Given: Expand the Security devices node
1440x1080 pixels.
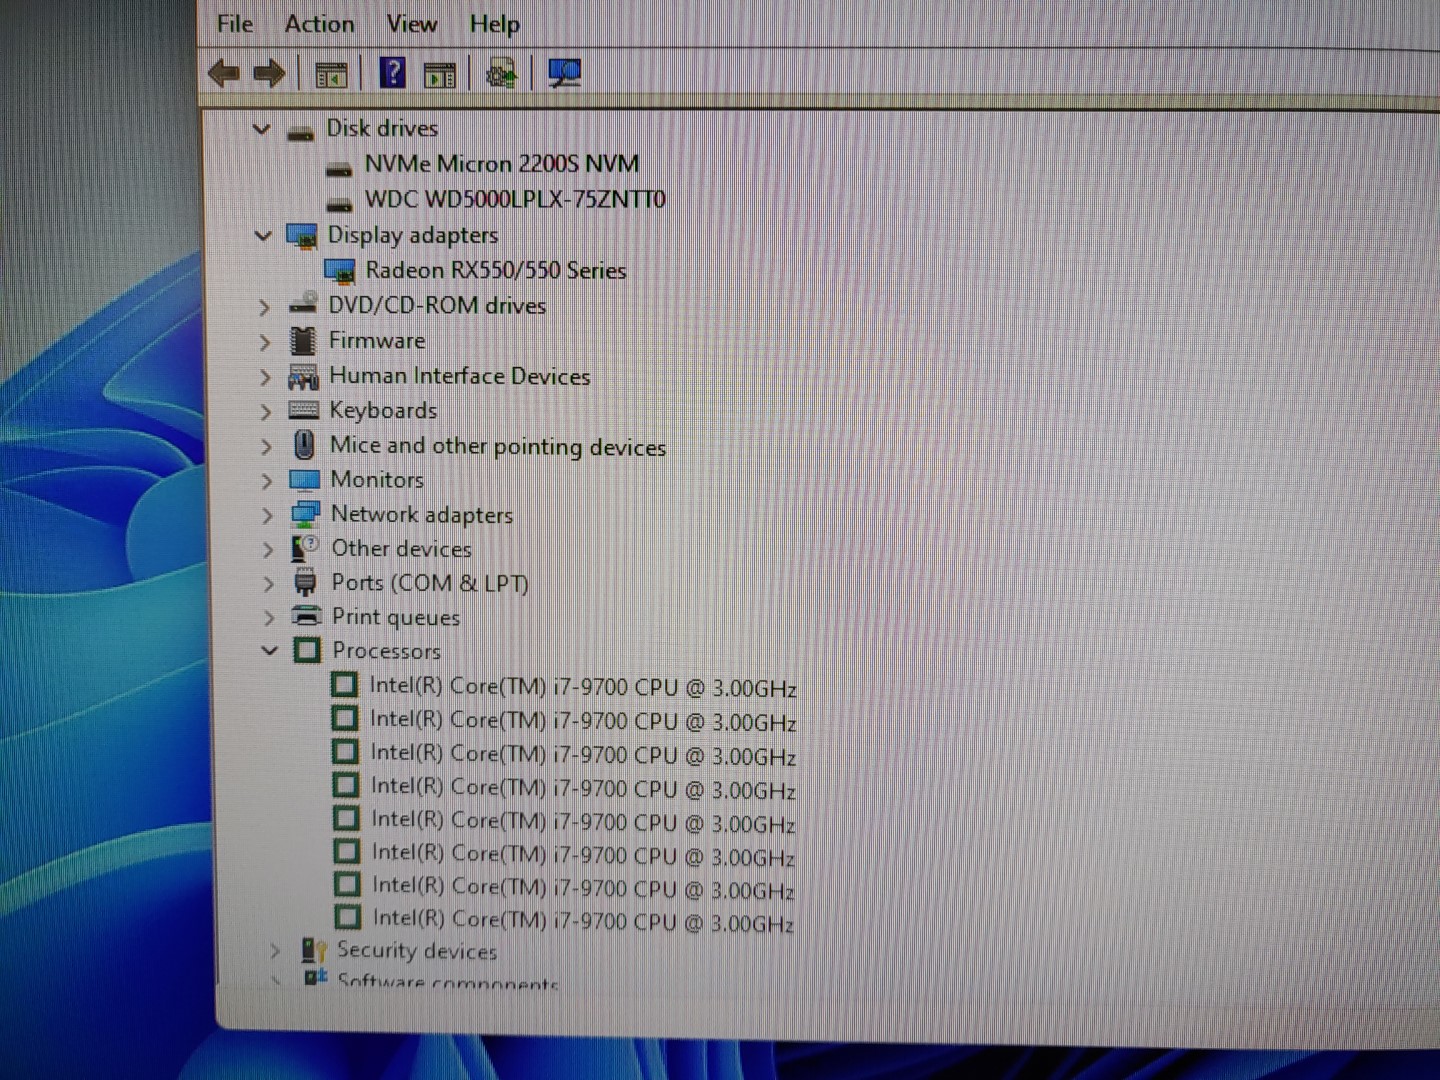Looking at the screenshot, I should [x=275, y=951].
